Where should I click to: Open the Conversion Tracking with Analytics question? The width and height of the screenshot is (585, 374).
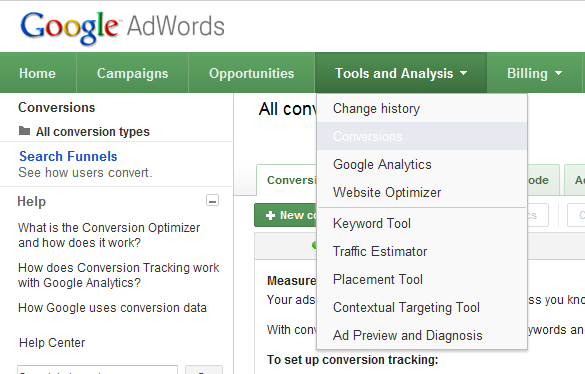pyautogui.click(x=119, y=275)
